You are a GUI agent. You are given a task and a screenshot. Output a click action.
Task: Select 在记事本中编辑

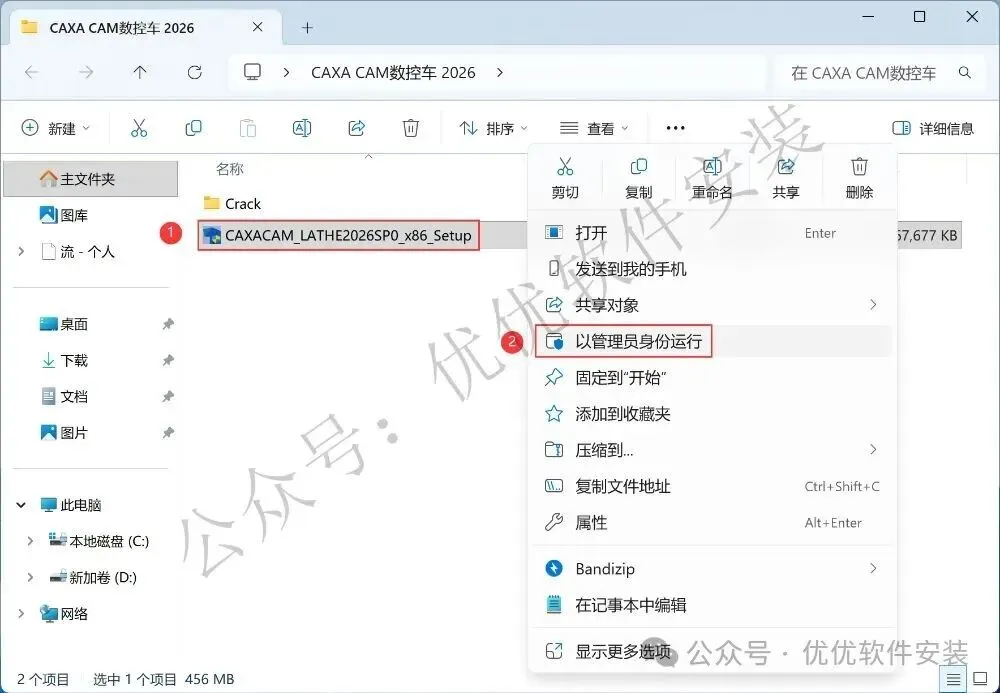tap(712, 604)
